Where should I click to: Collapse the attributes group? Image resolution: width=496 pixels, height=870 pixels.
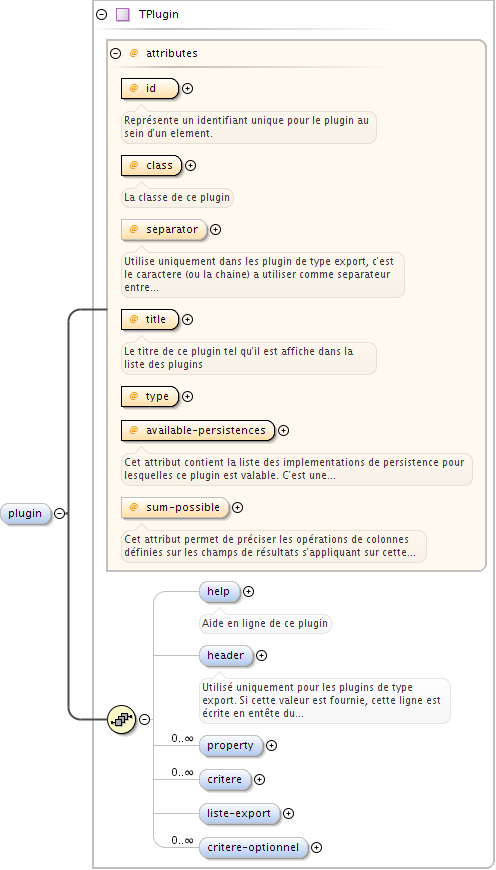point(115,54)
